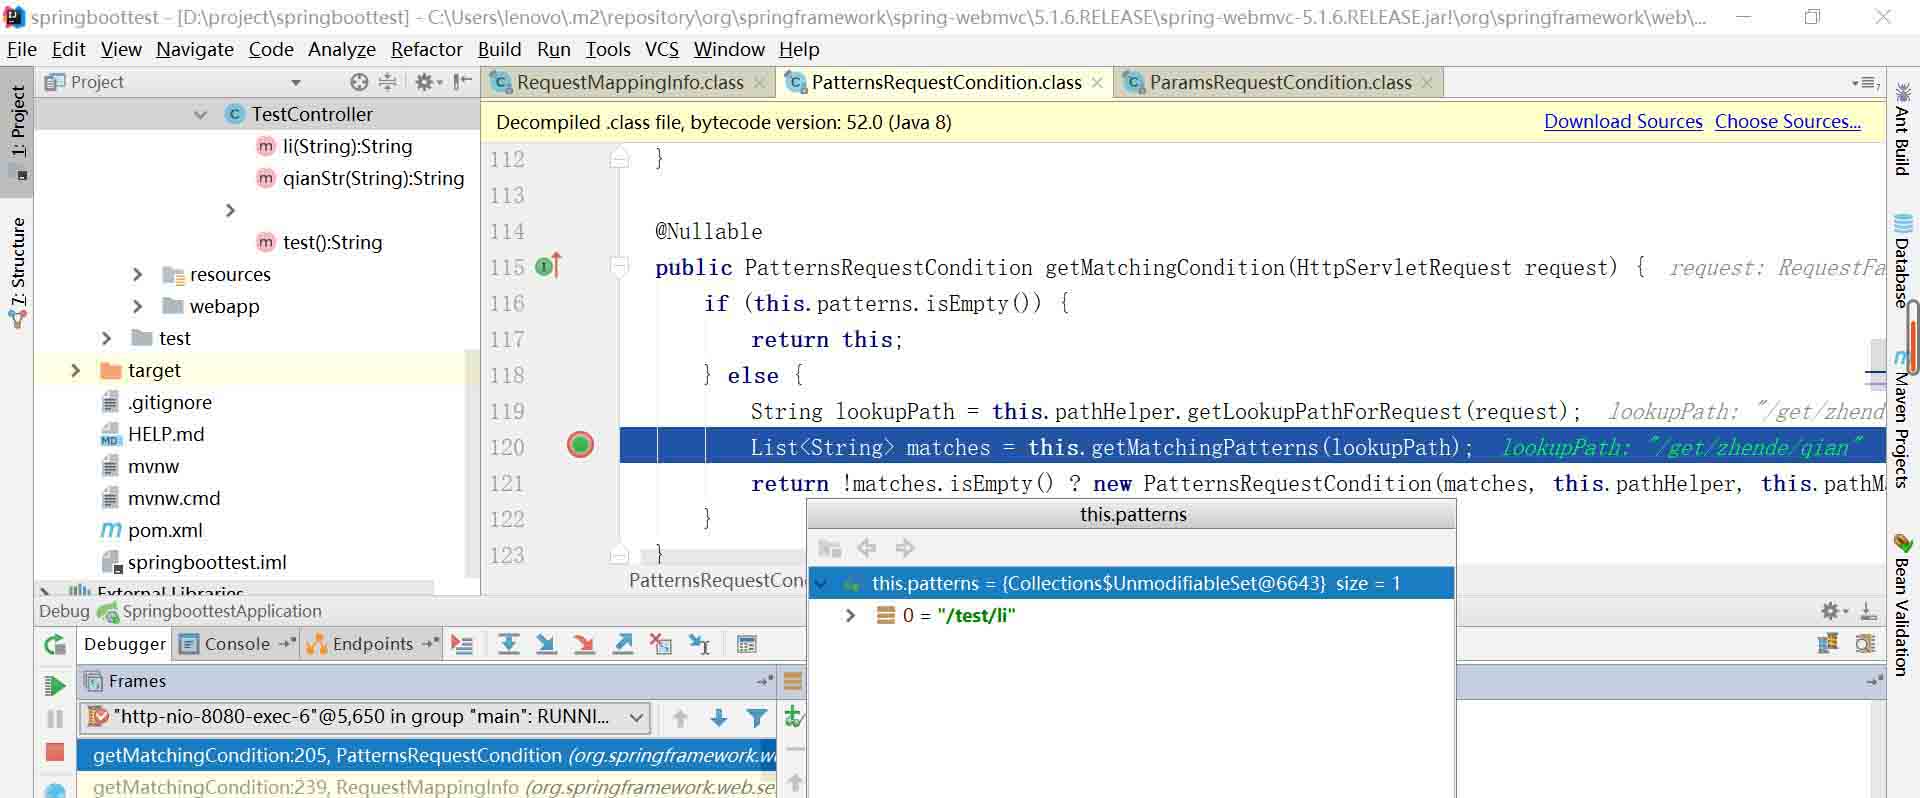The height and width of the screenshot is (798, 1920).
Task: Toggle the breakpoint at line 120
Action: 580,445
